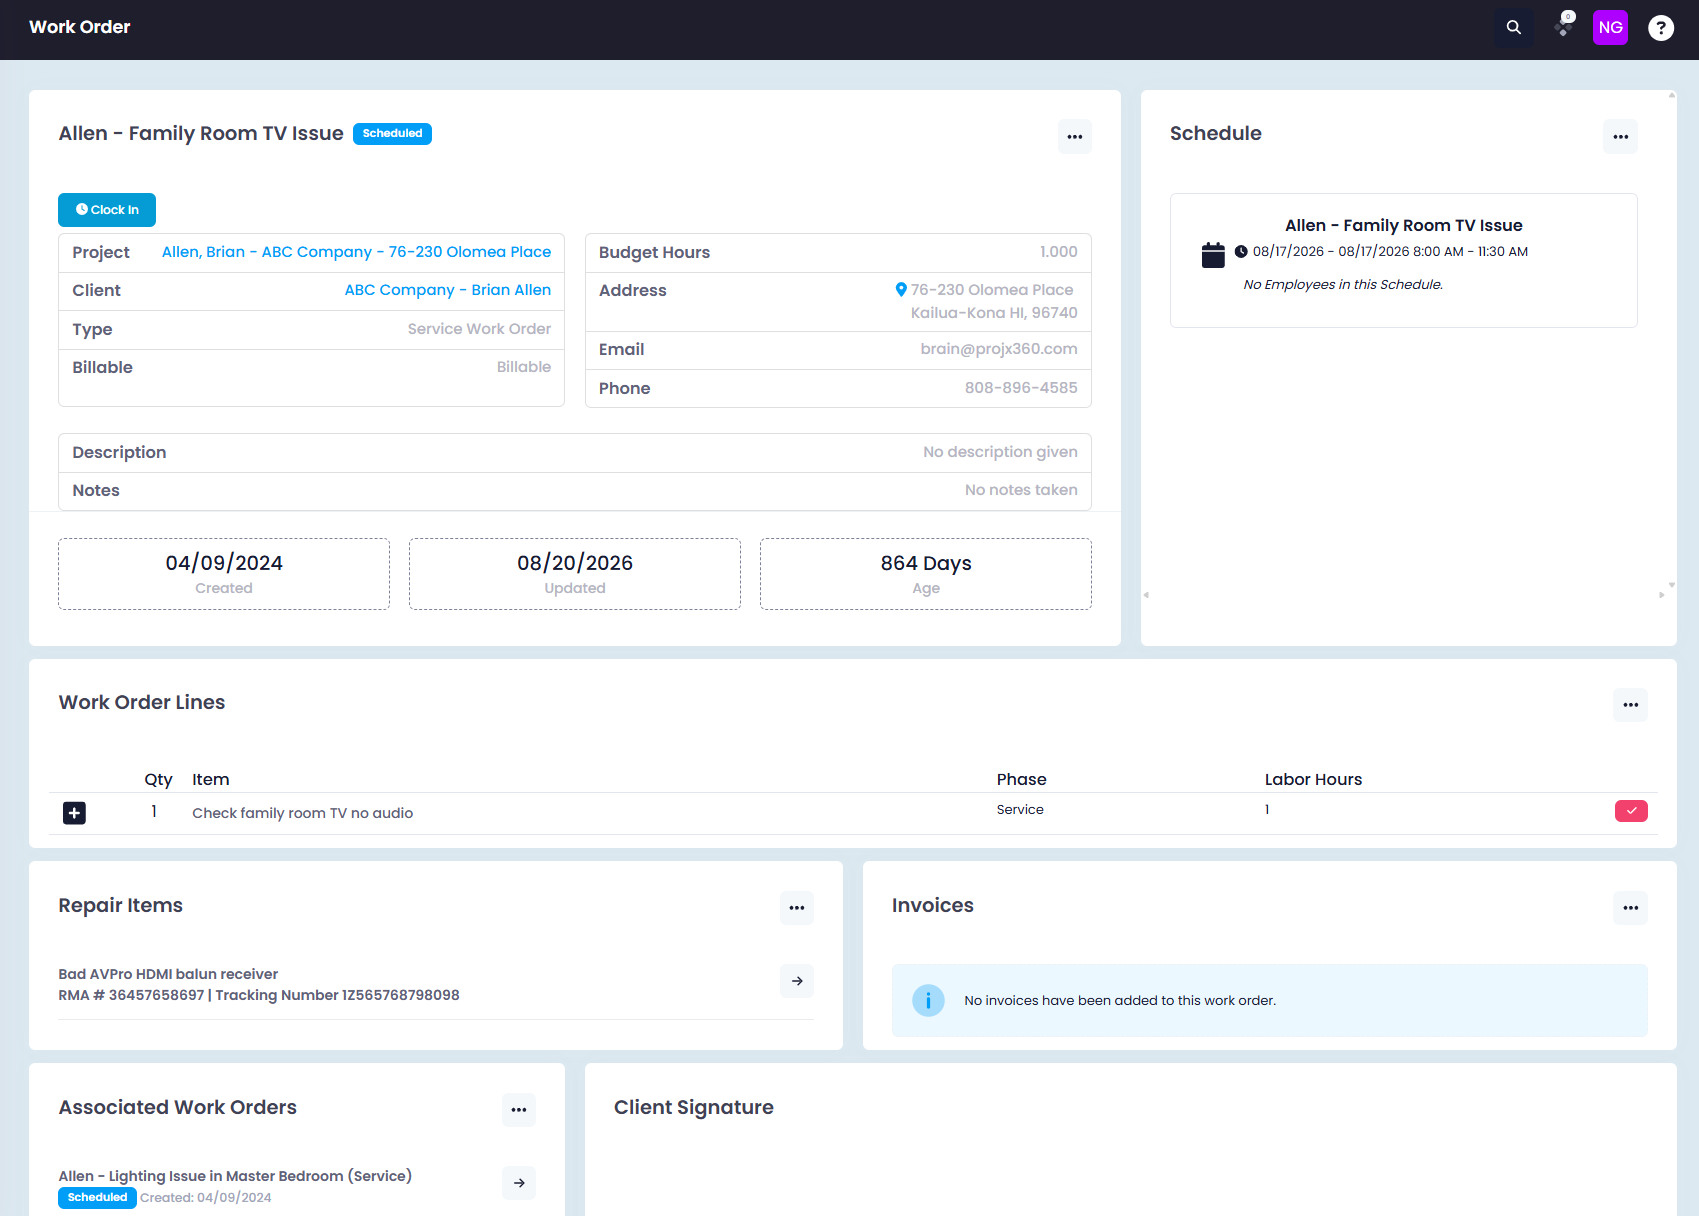Click the clock icon beside schedule dates
The width and height of the screenshot is (1699, 1216).
point(1241,252)
